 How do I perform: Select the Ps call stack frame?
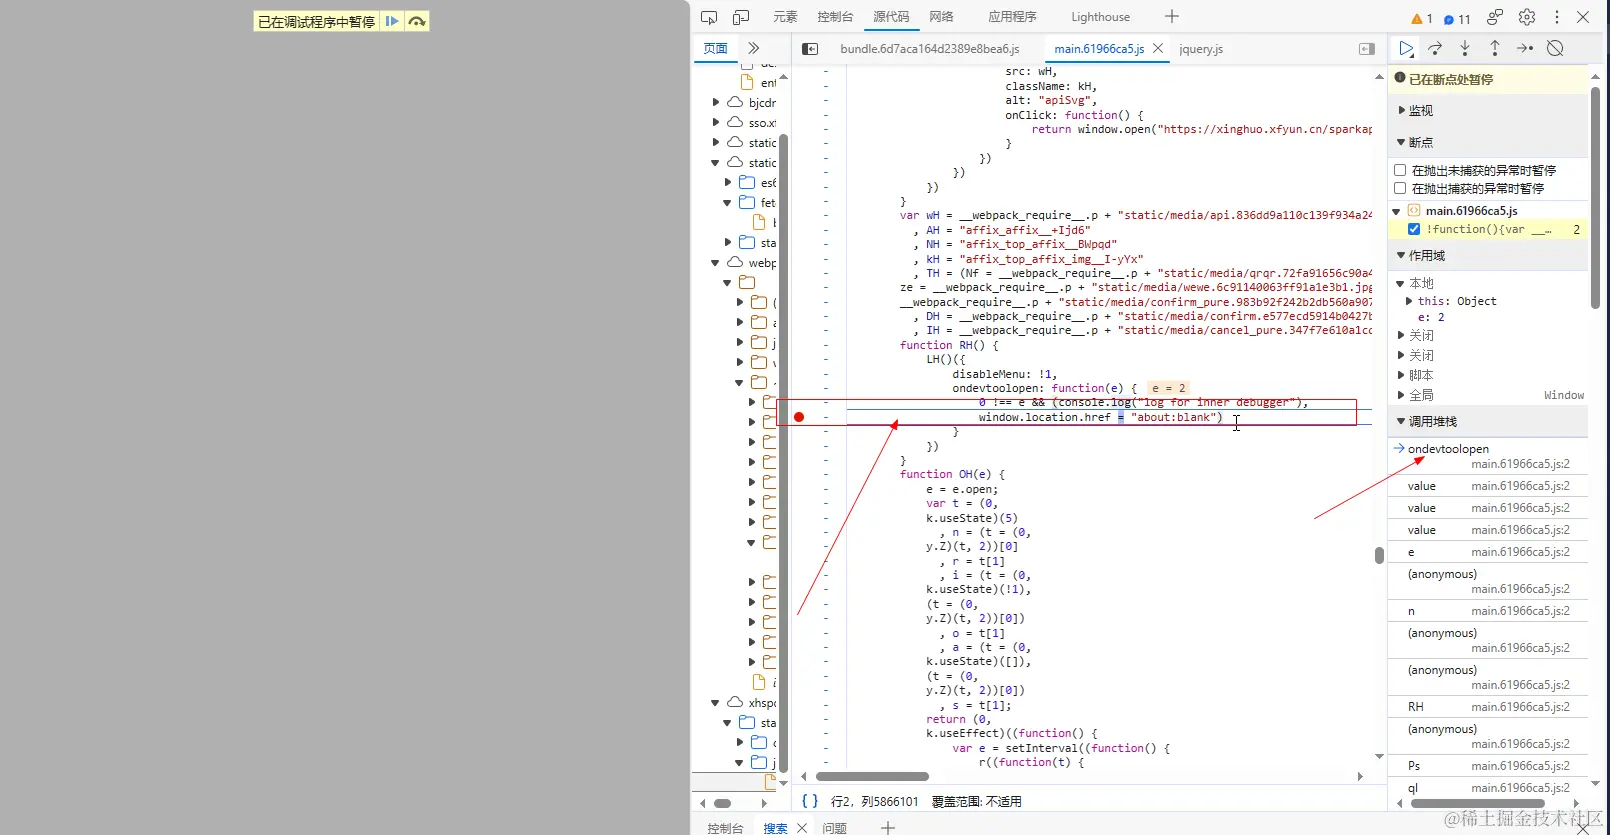[x=1488, y=766]
